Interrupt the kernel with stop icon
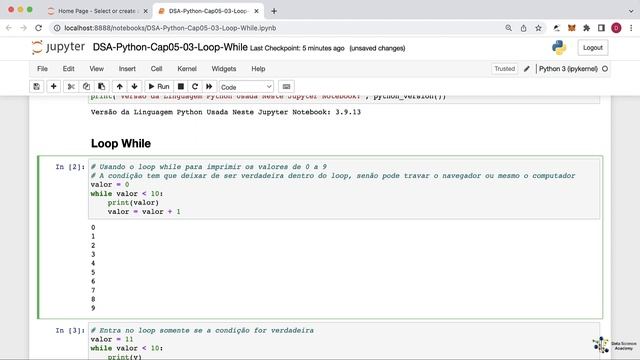640x360 pixels. [181, 87]
